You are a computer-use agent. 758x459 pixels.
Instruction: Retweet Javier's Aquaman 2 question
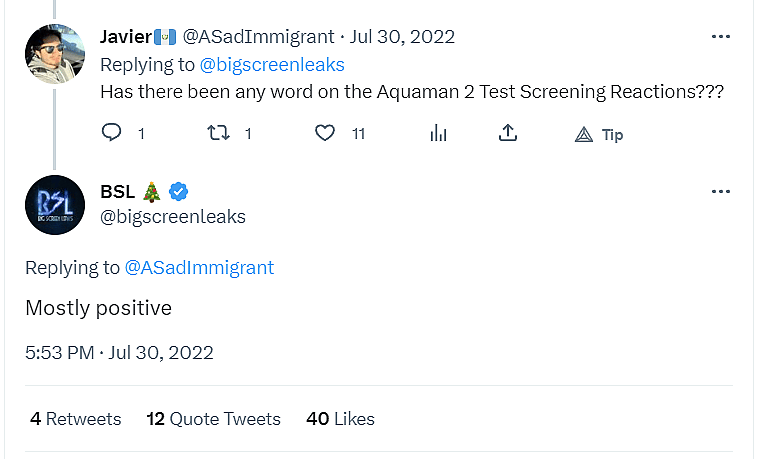tap(217, 133)
